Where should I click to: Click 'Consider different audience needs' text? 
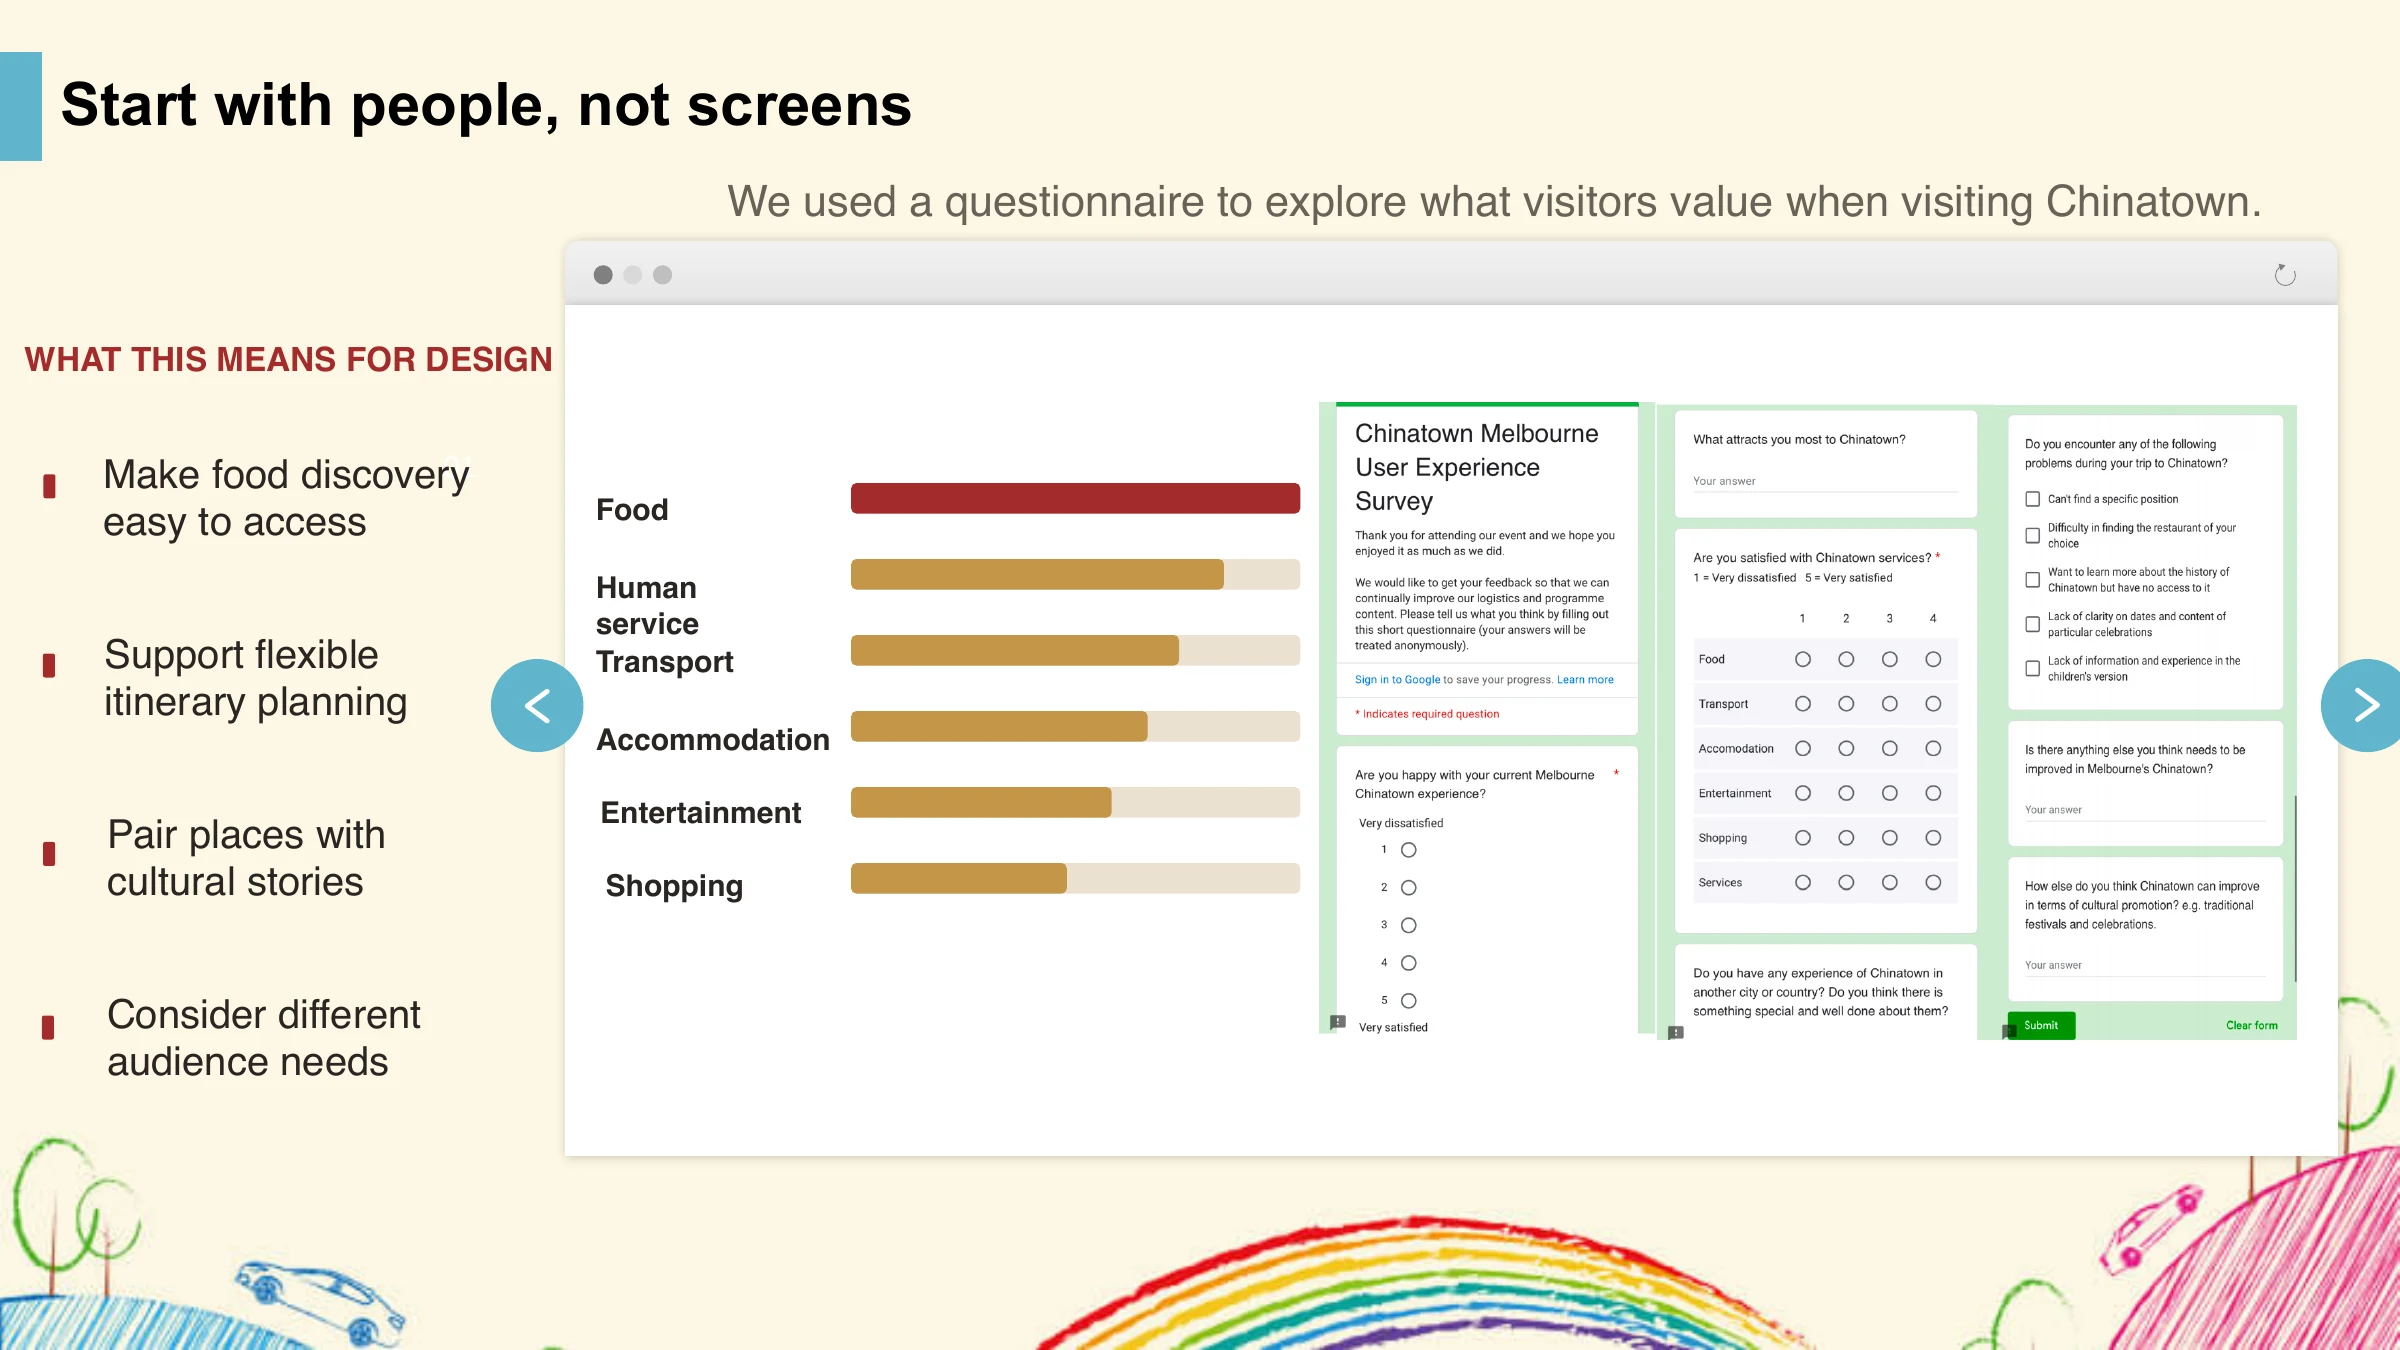click(264, 1038)
